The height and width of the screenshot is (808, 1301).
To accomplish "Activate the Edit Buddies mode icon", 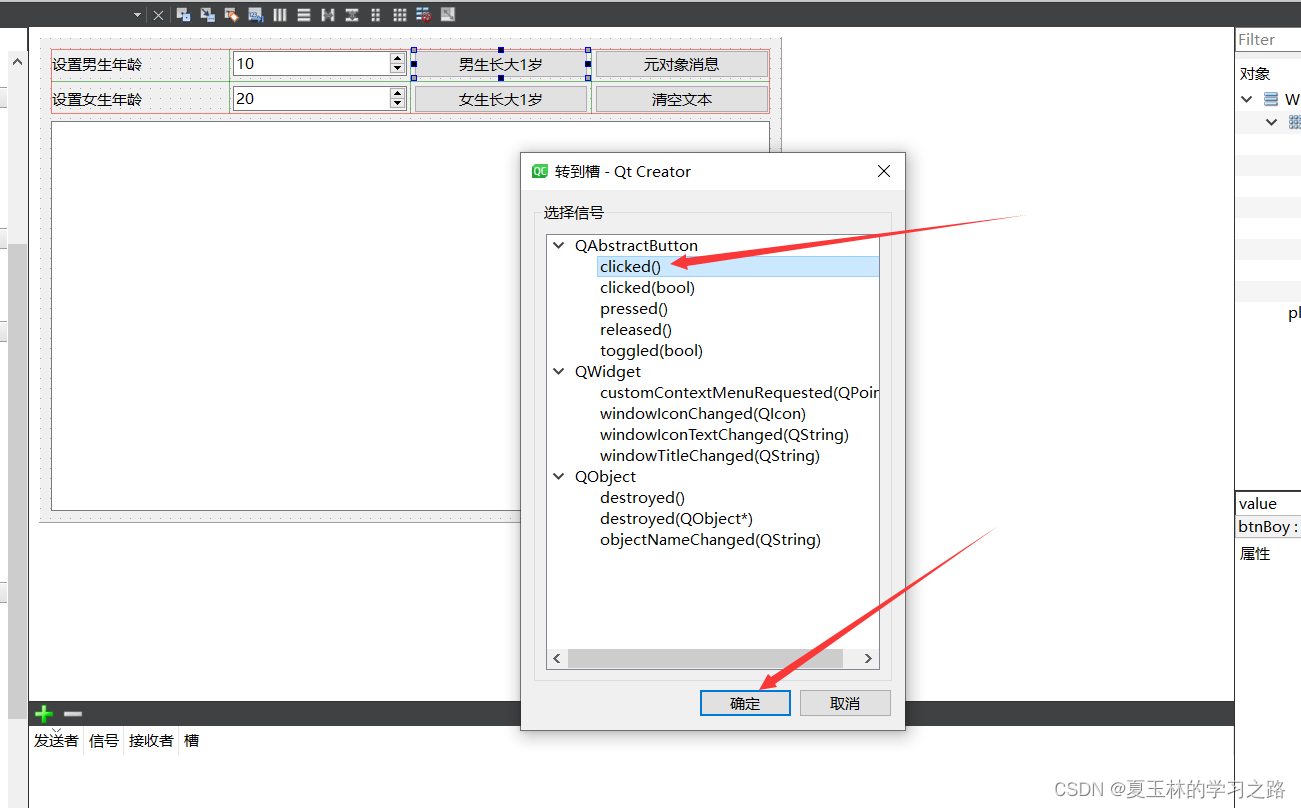I will (x=232, y=14).
